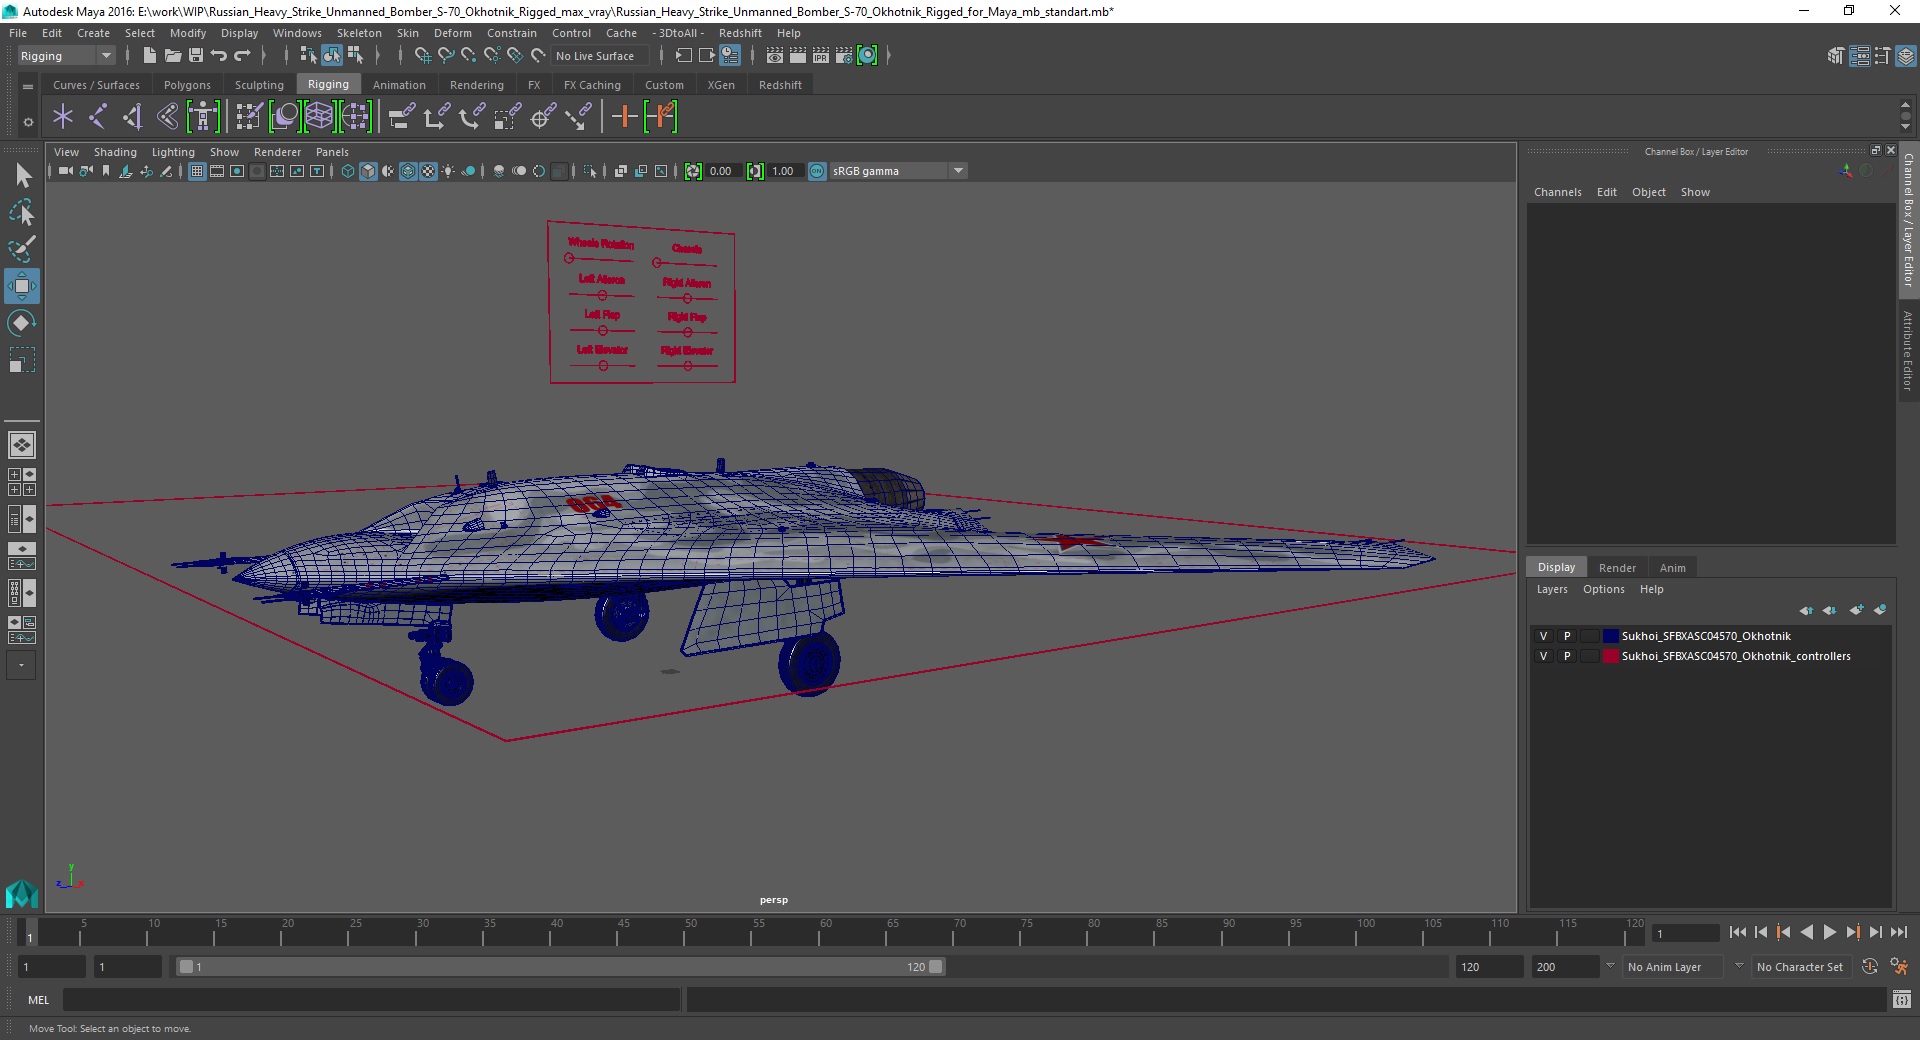The width and height of the screenshot is (1920, 1040).
Task: Open the Deform menu
Action: click(452, 33)
